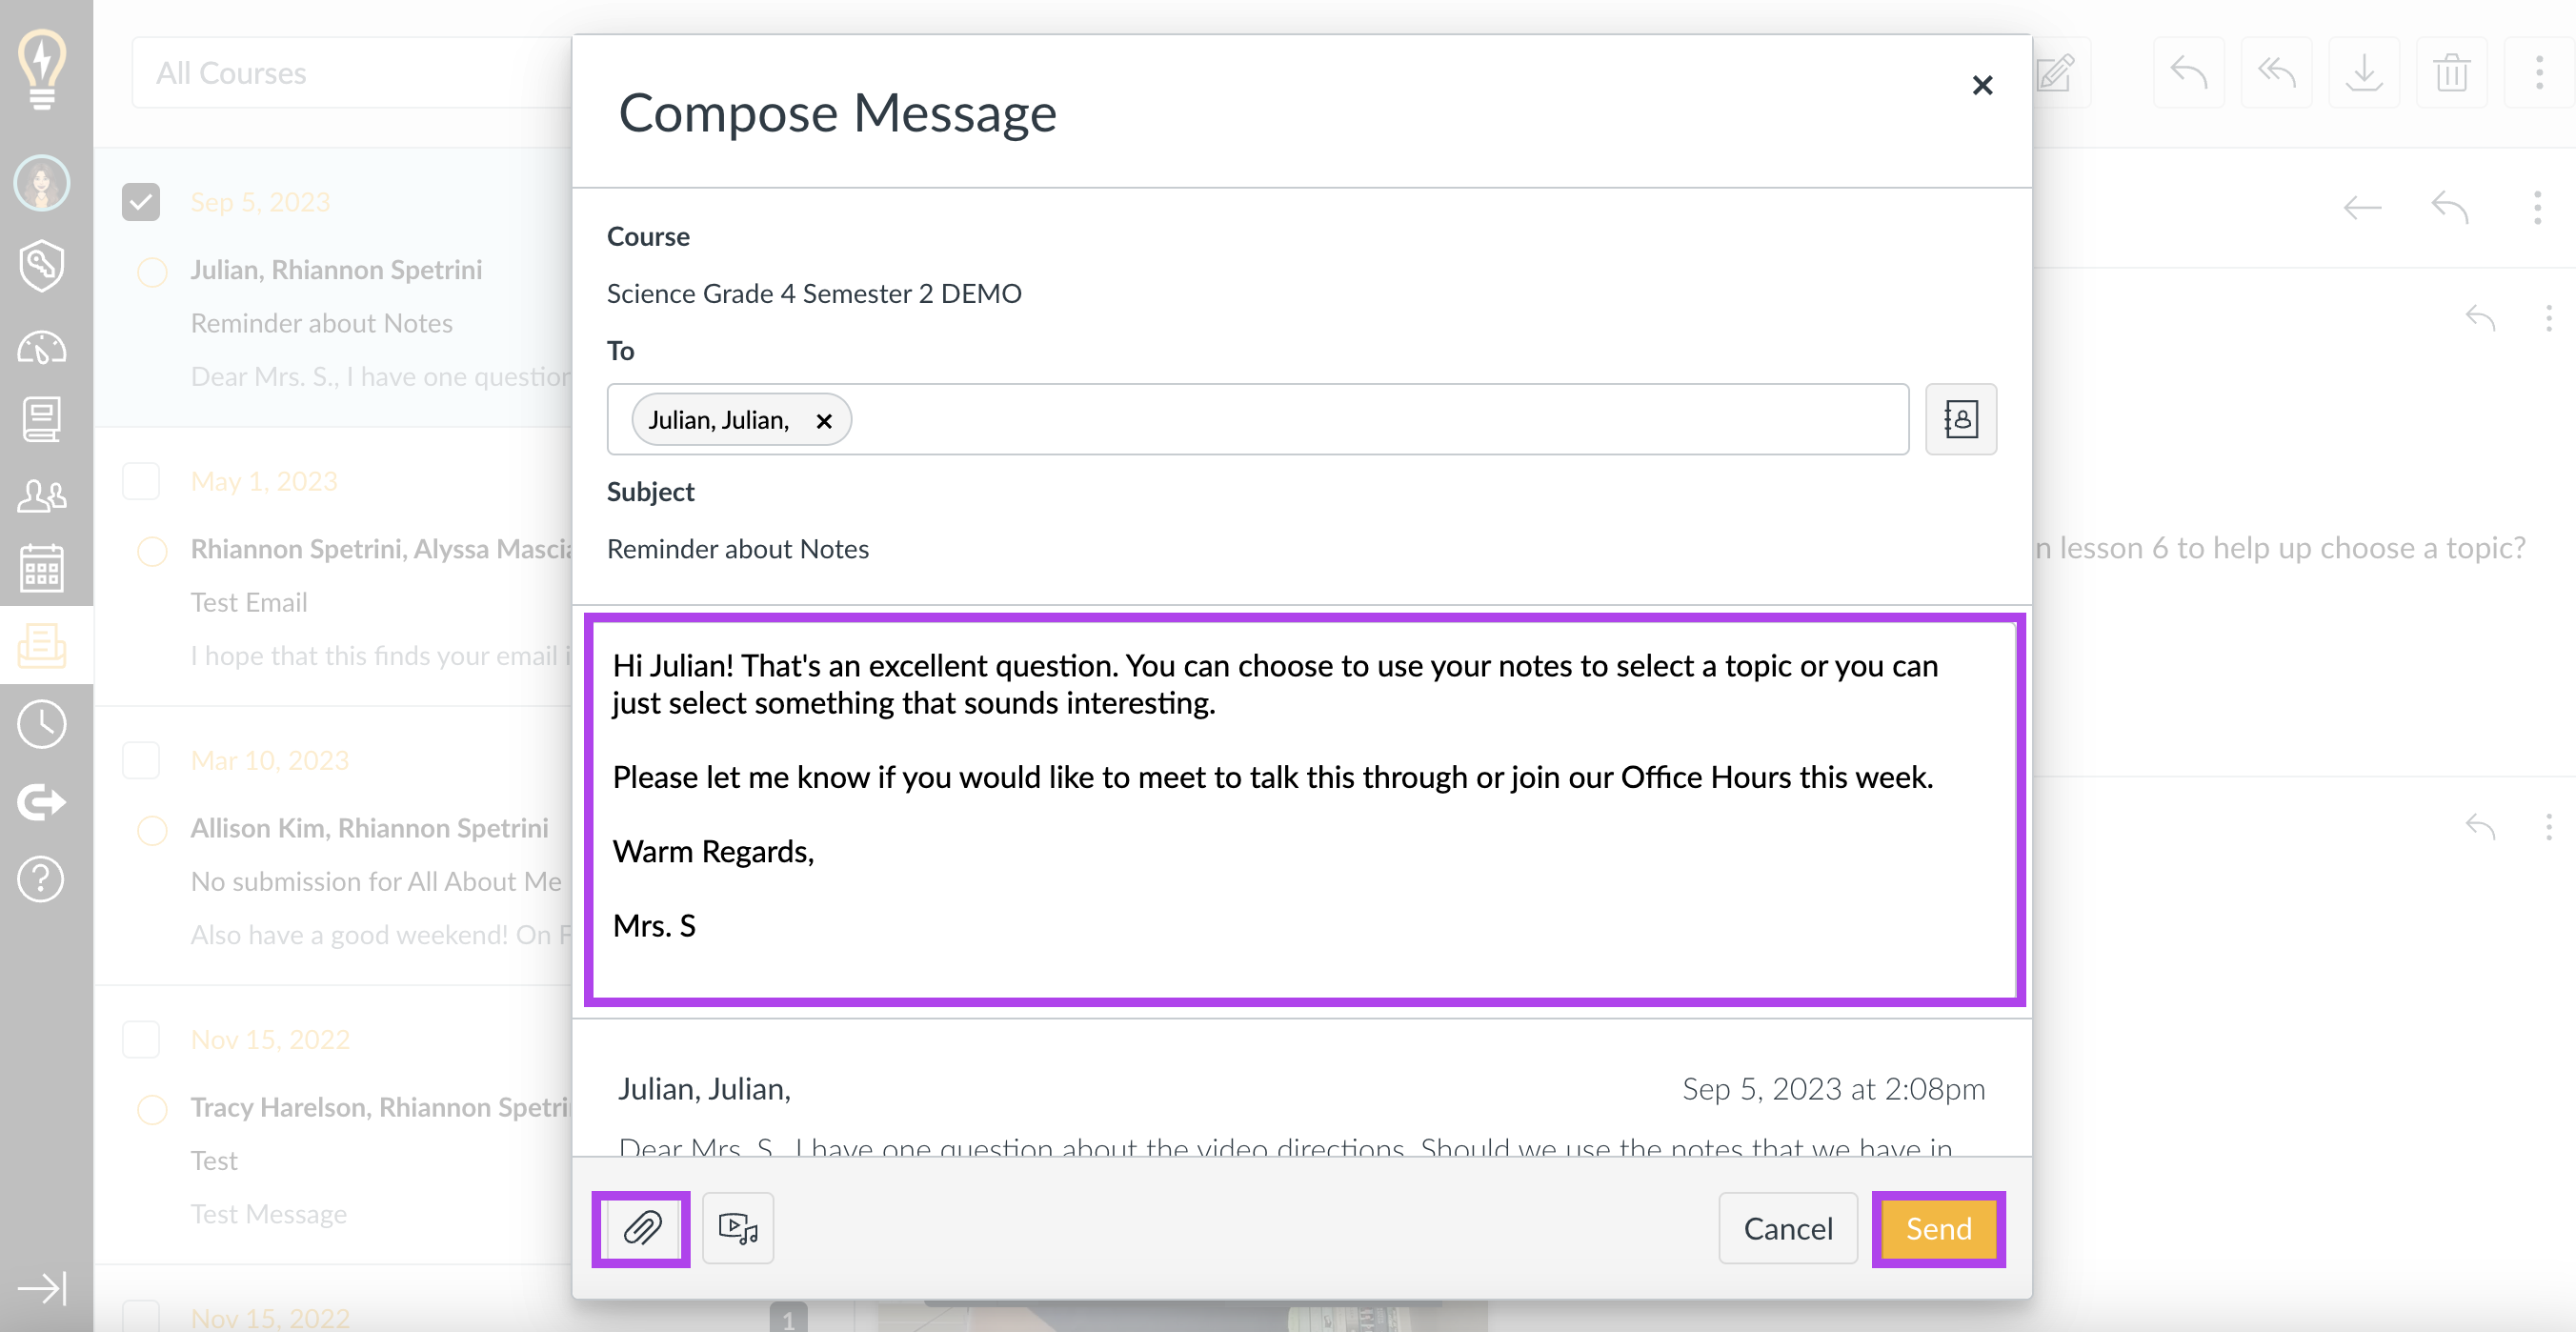
Task: Toggle checkbox for Sep 5, 2023 conversation
Action: (x=141, y=202)
